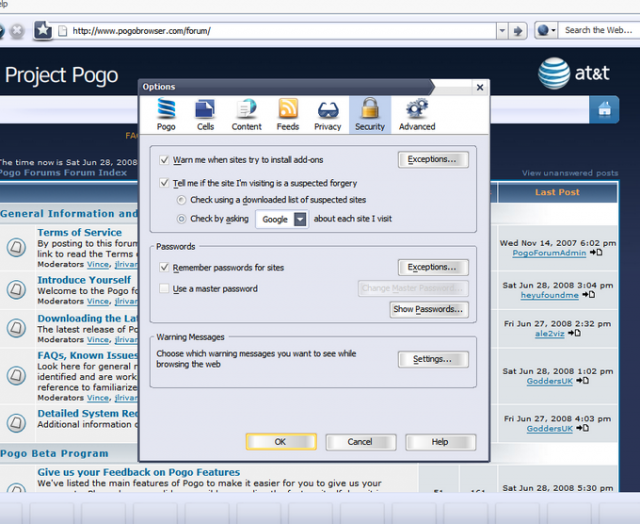
Task: Open heyufoundme user profile link
Action: click(x=549, y=295)
